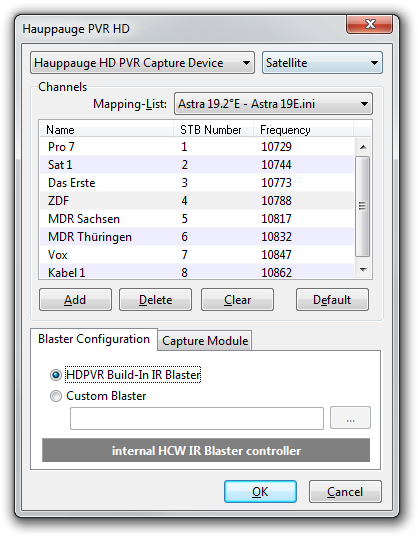Viewport: 418px width, 536px height.
Task: Click the Default button
Action: click(x=332, y=300)
